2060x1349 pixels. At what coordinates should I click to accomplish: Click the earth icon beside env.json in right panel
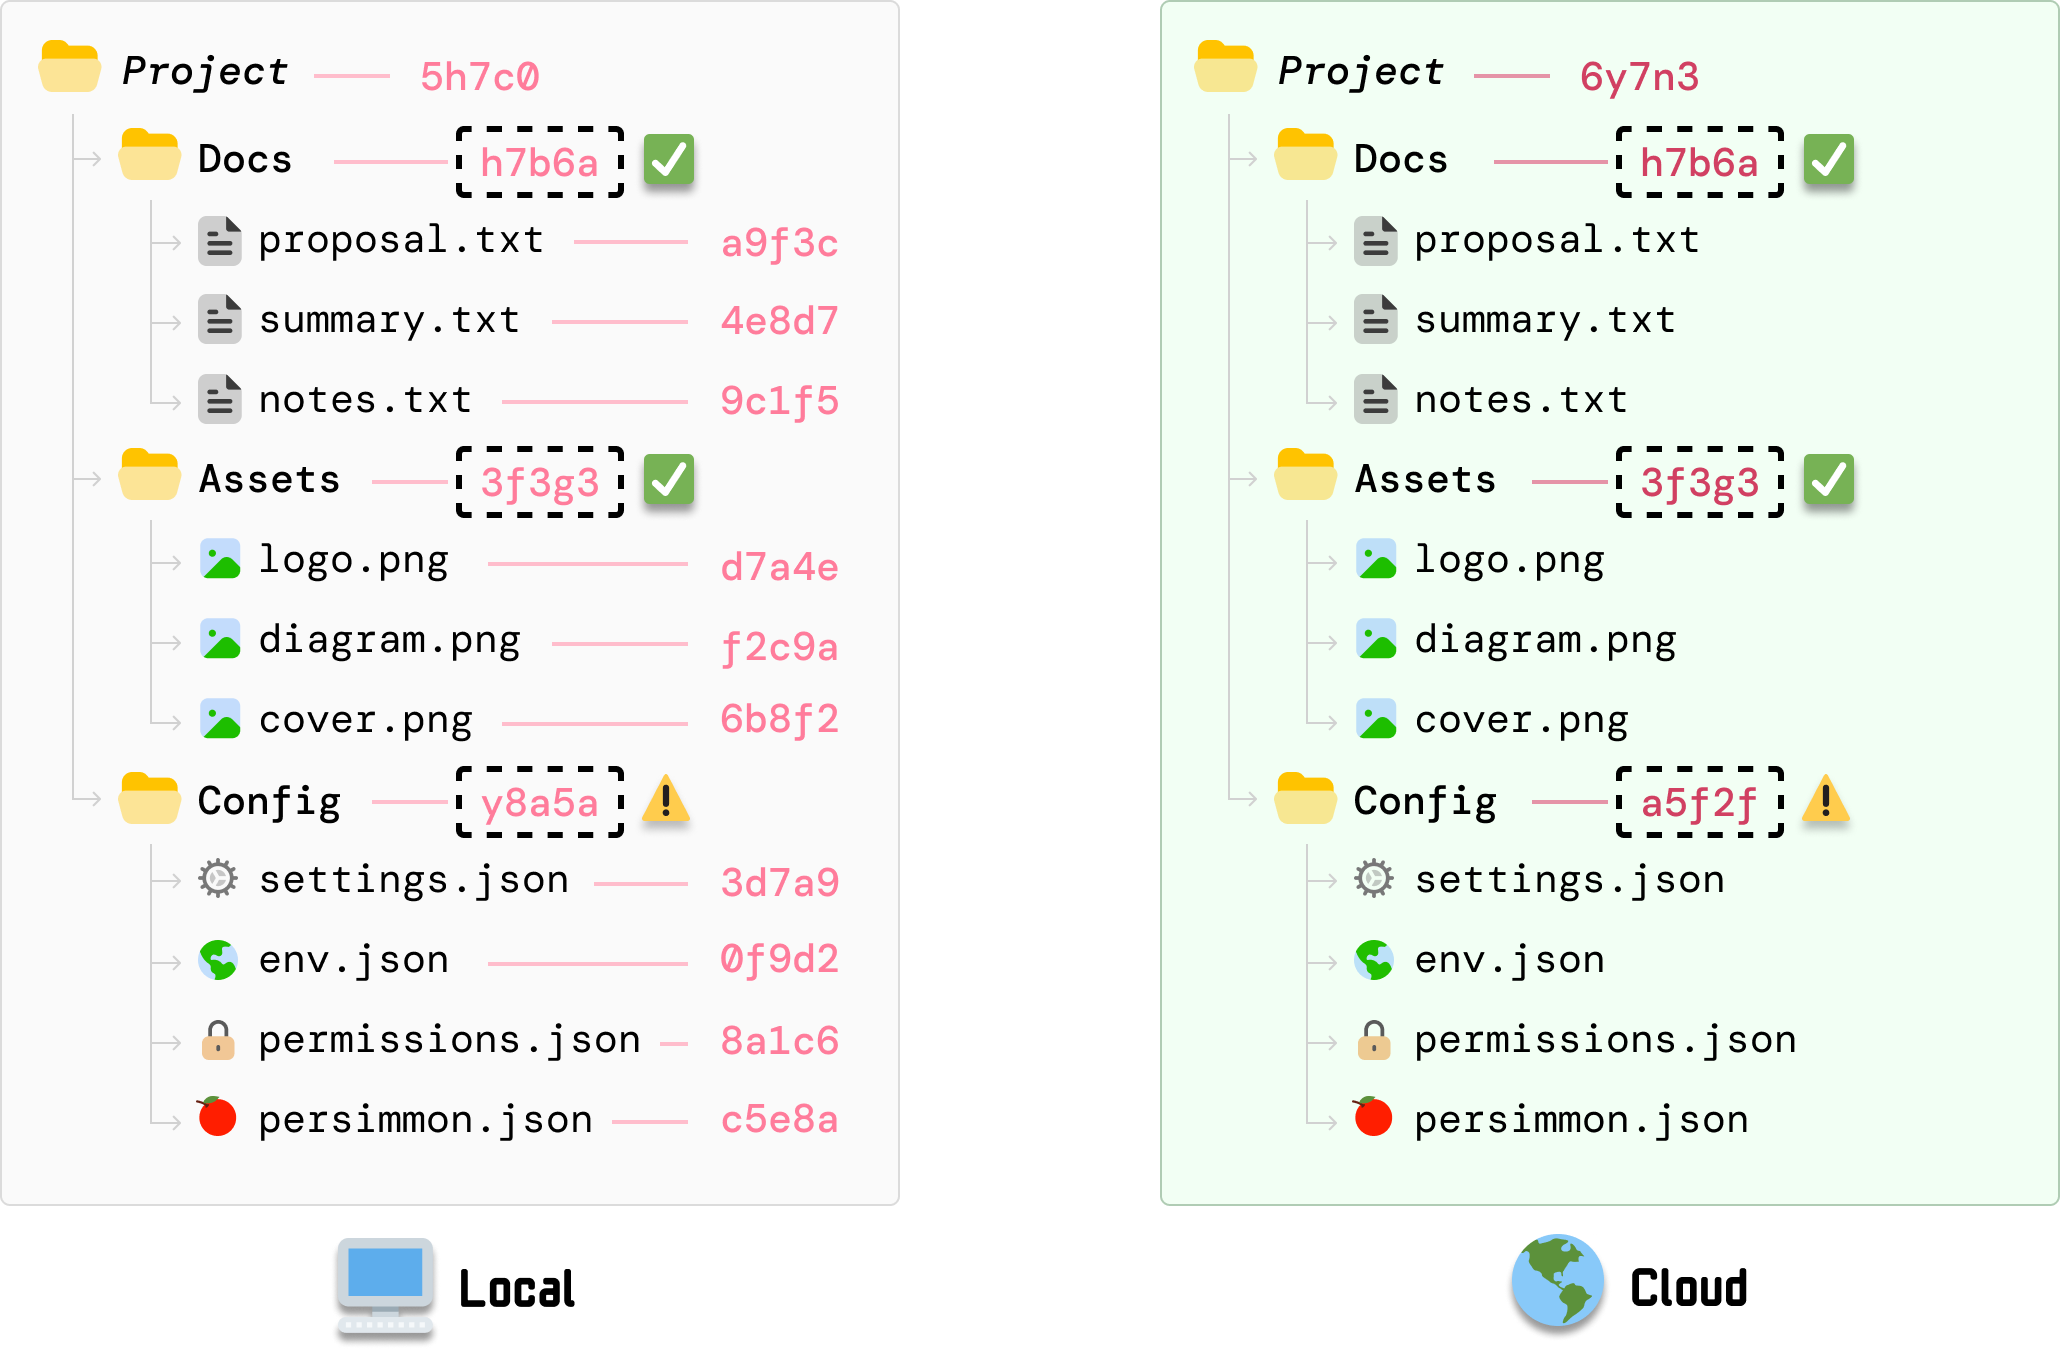[1373, 960]
